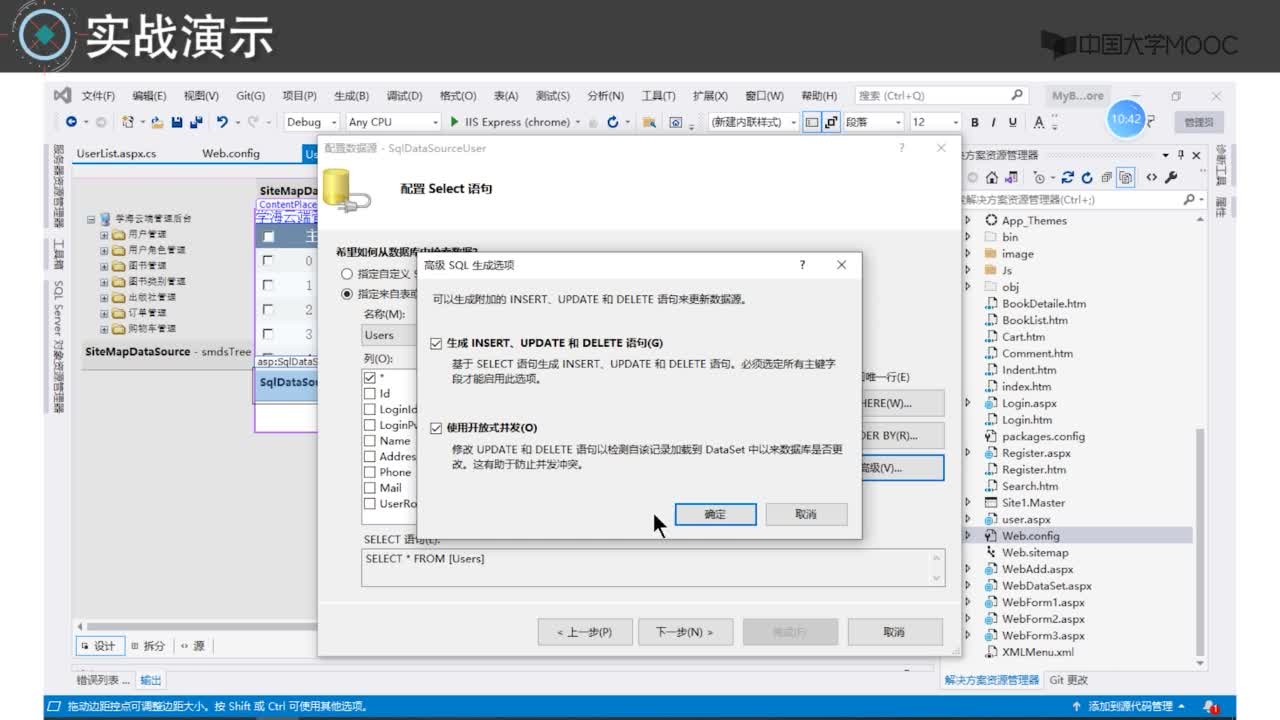Expand the App_Themes folder

[x=967, y=220]
